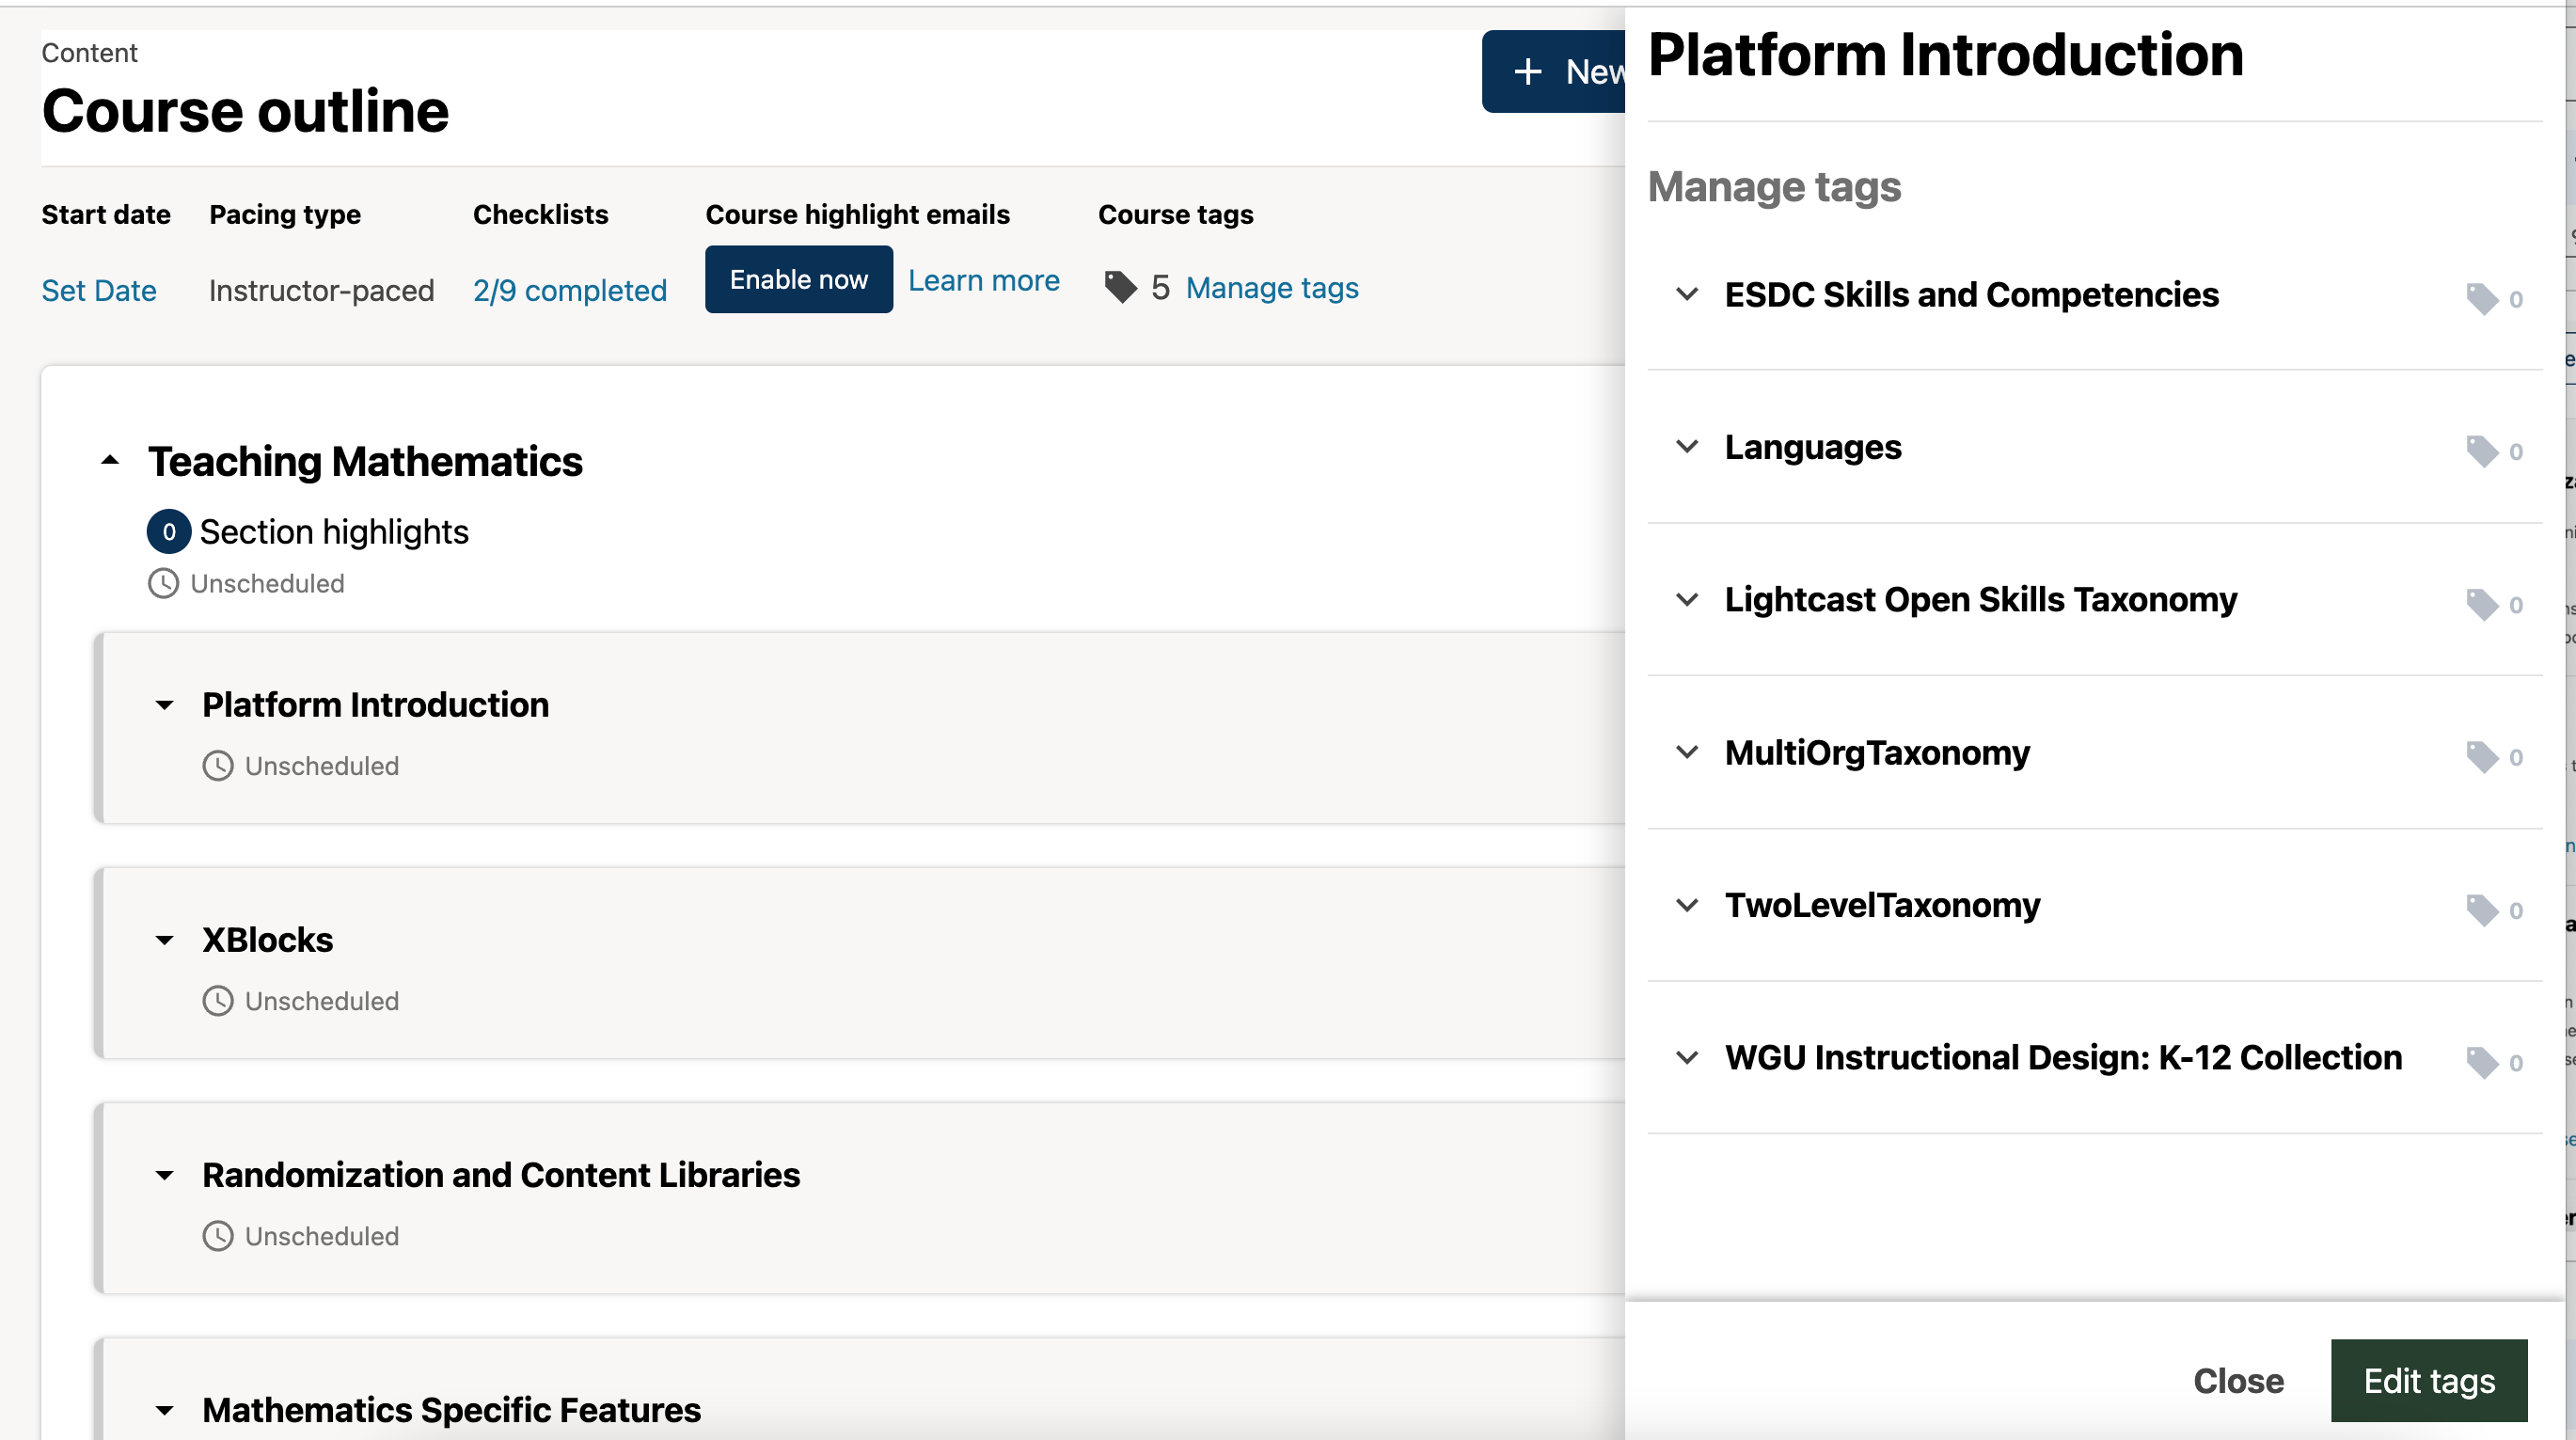Click the Lightcast Open Skills Taxonomy label

coord(1980,600)
